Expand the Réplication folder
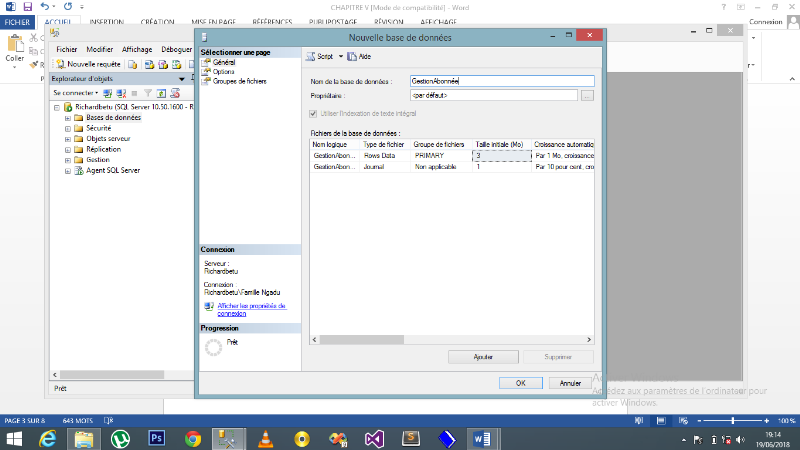The height and width of the screenshot is (450, 800). click(x=68, y=150)
